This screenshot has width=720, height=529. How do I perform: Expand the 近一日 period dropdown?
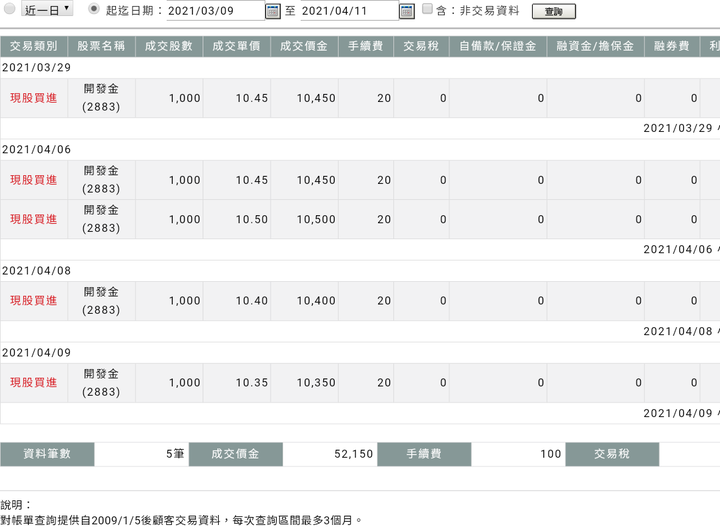pyautogui.click(x=47, y=9)
